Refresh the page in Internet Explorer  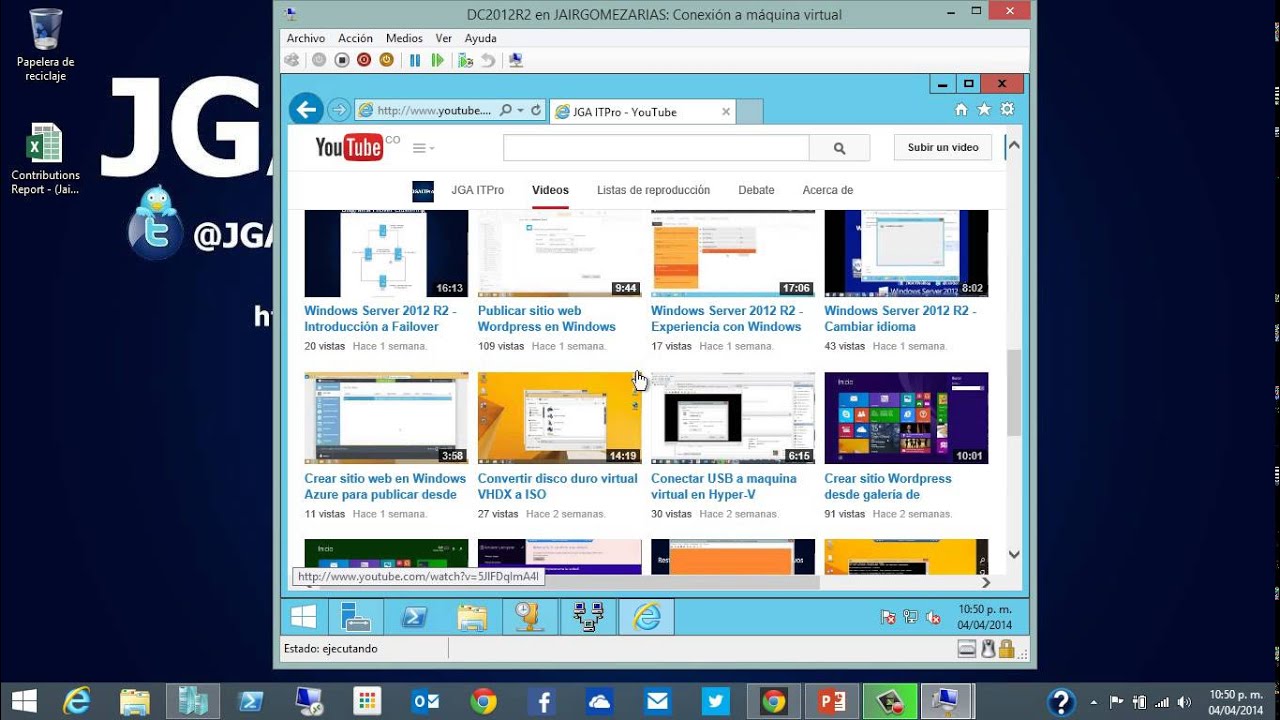(536, 110)
